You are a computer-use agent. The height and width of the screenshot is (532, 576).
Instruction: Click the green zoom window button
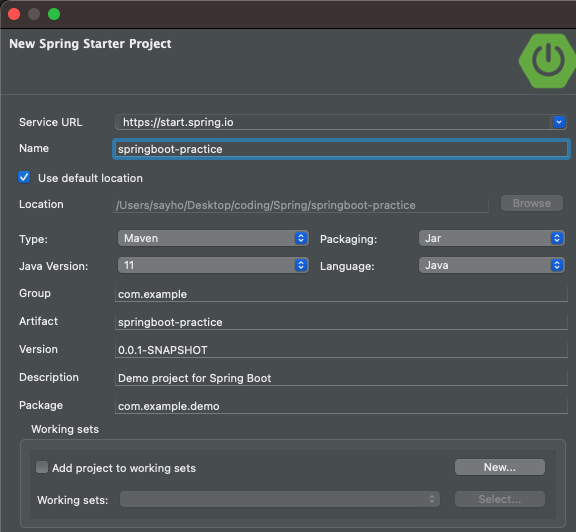tap(54, 14)
